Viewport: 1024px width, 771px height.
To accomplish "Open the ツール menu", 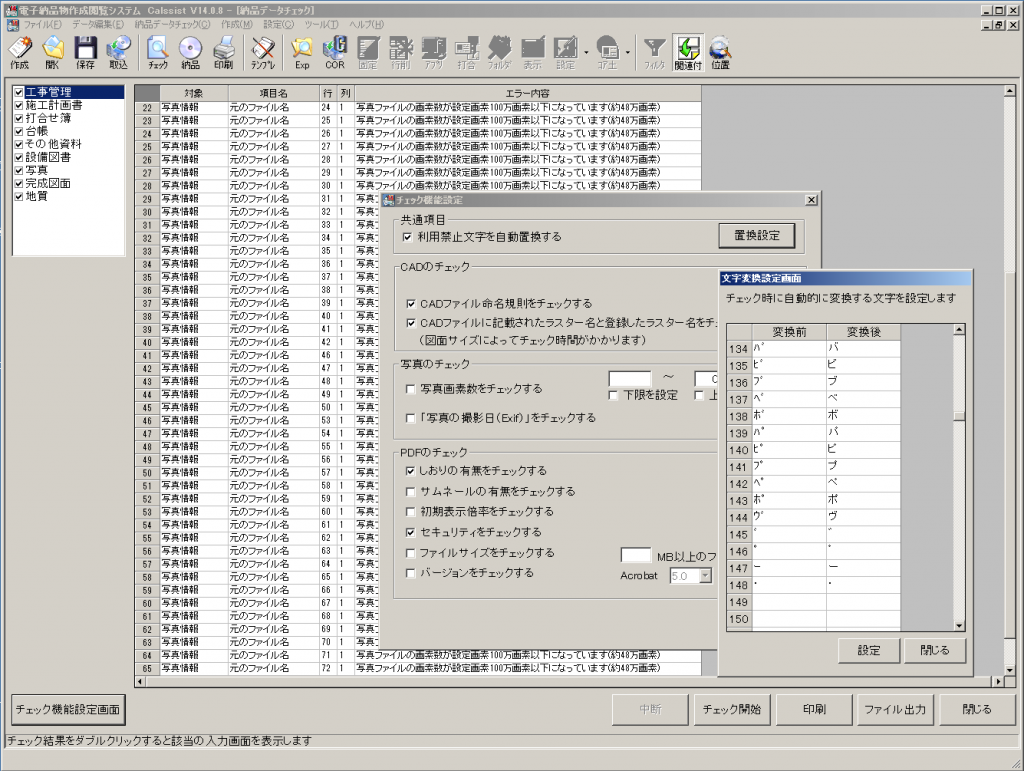I will 320,24.
